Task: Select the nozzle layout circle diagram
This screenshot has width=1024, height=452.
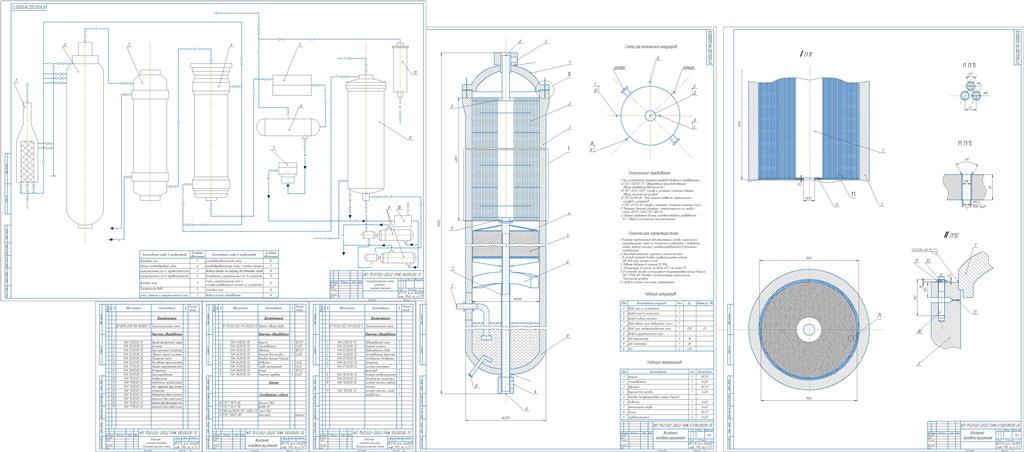Action: pyautogui.click(x=648, y=114)
